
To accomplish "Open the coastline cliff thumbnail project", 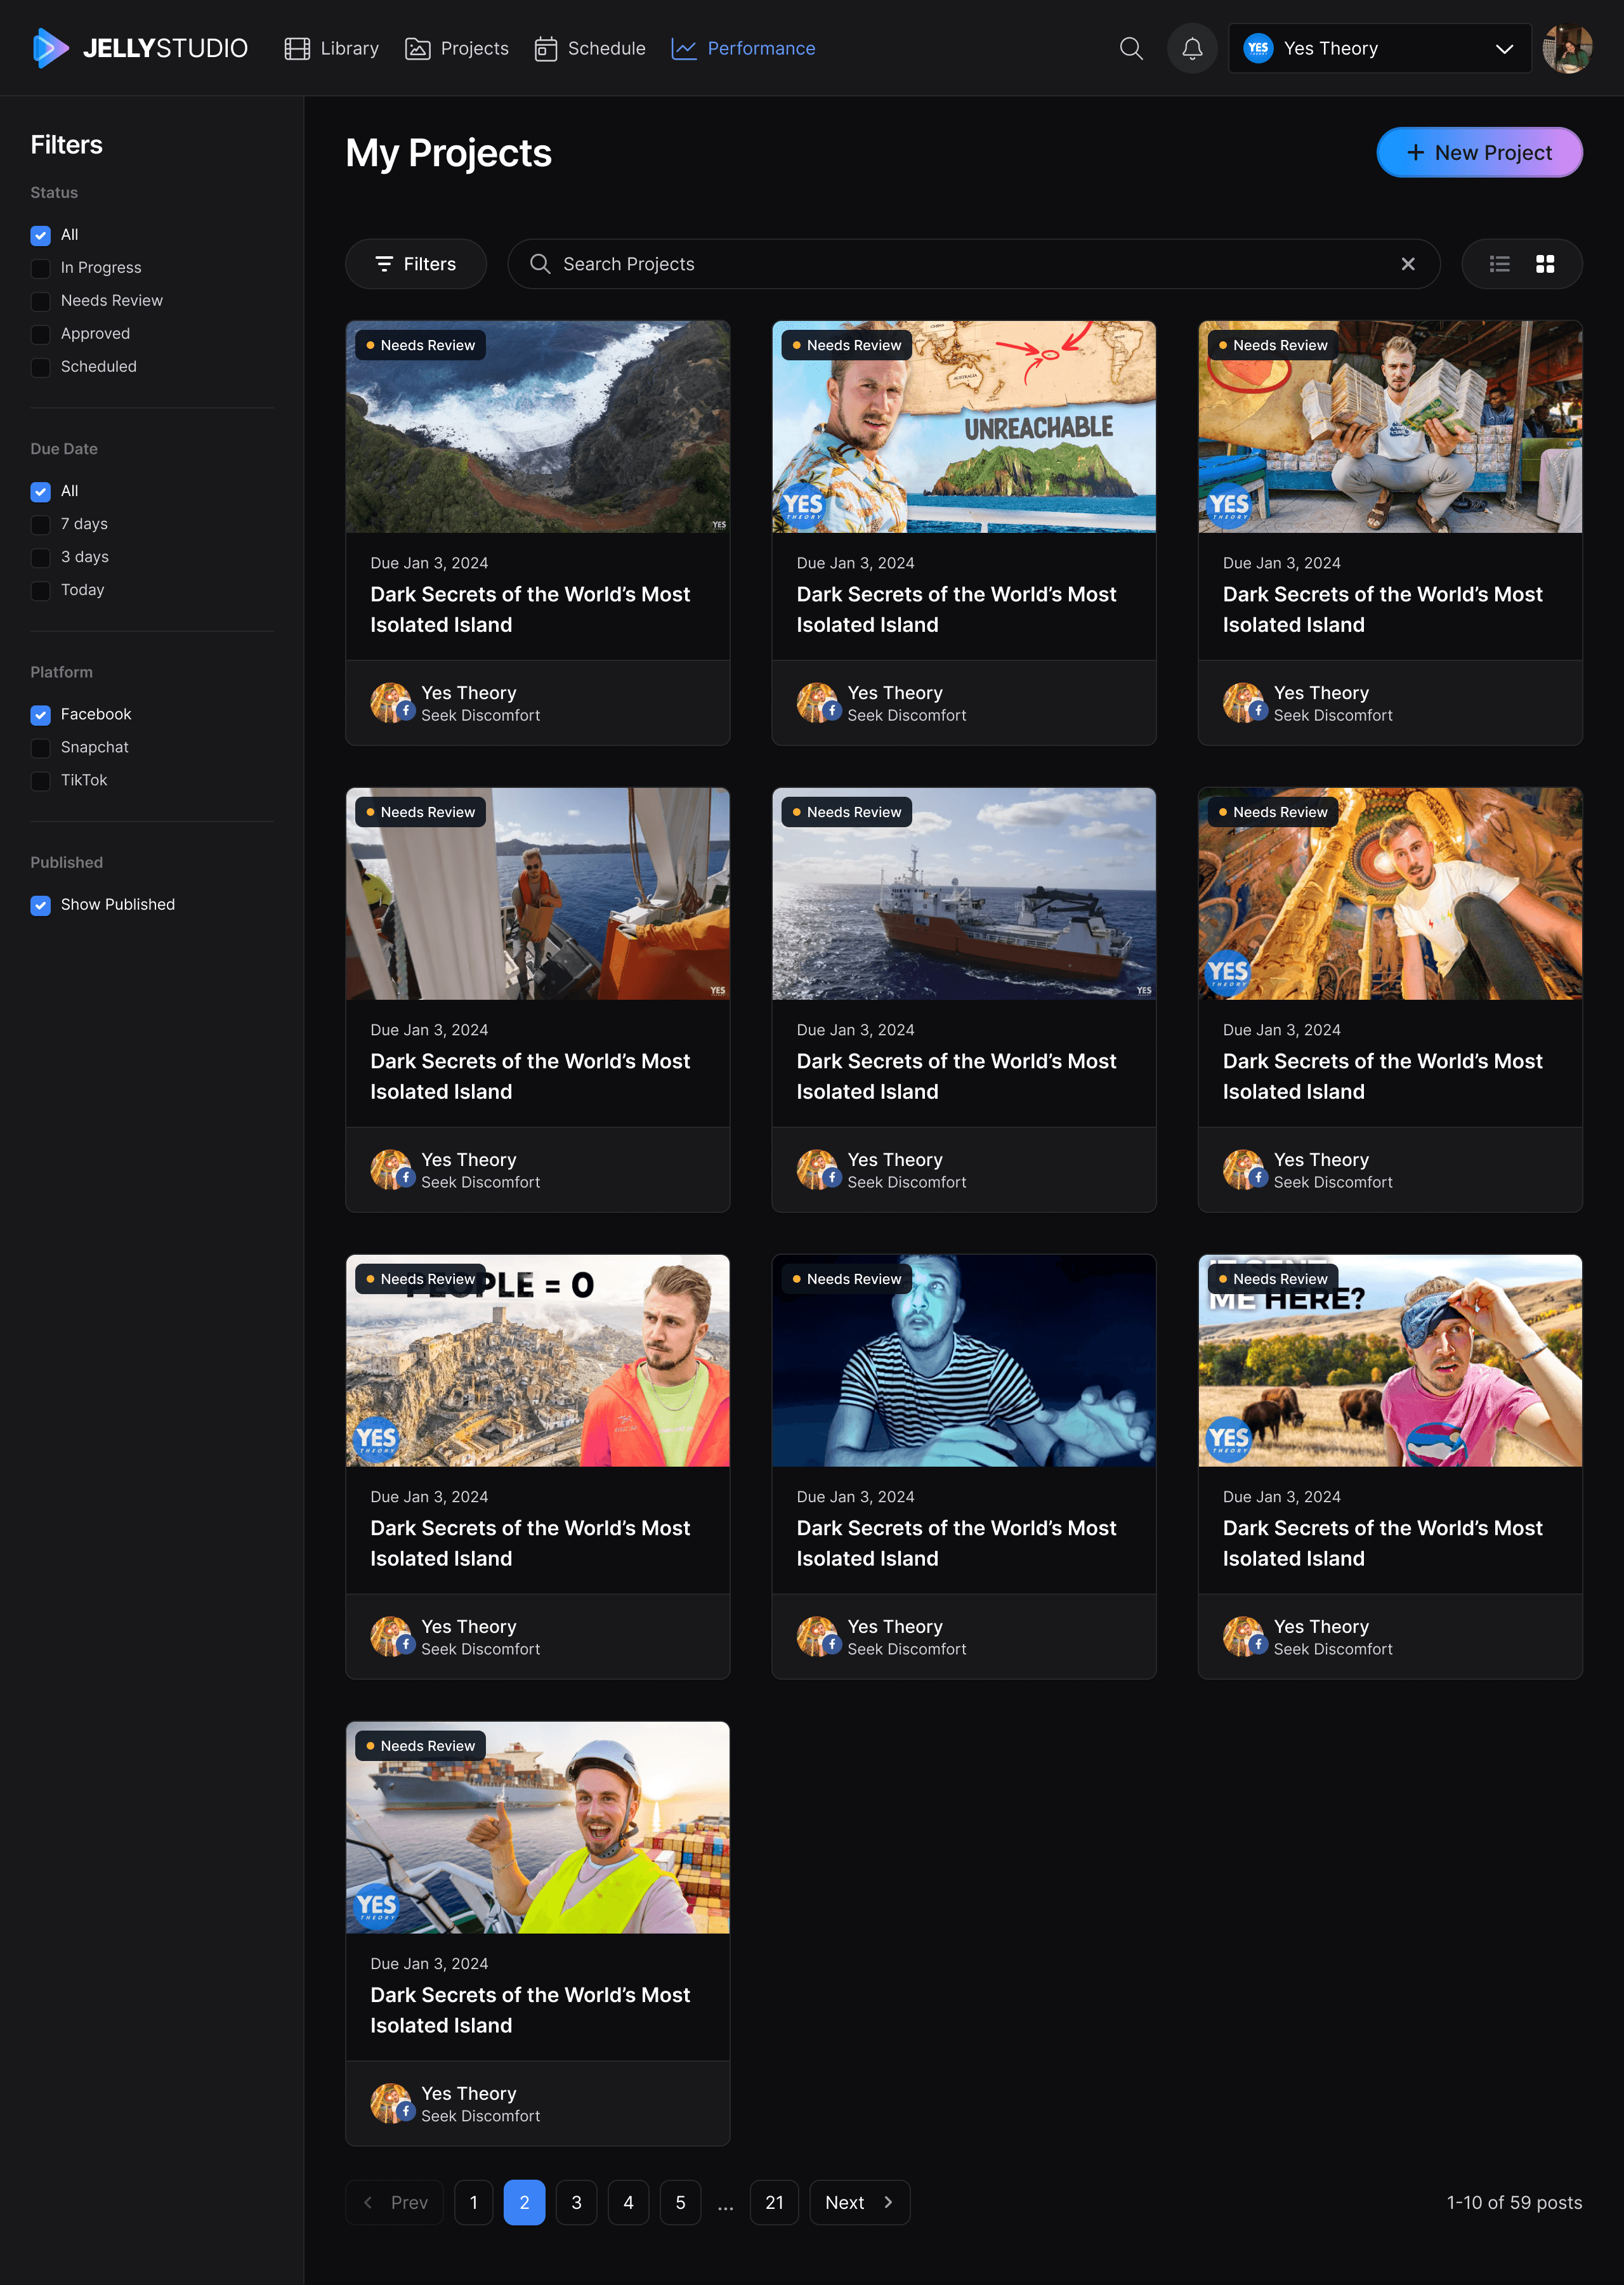I will click(x=538, y=427).
